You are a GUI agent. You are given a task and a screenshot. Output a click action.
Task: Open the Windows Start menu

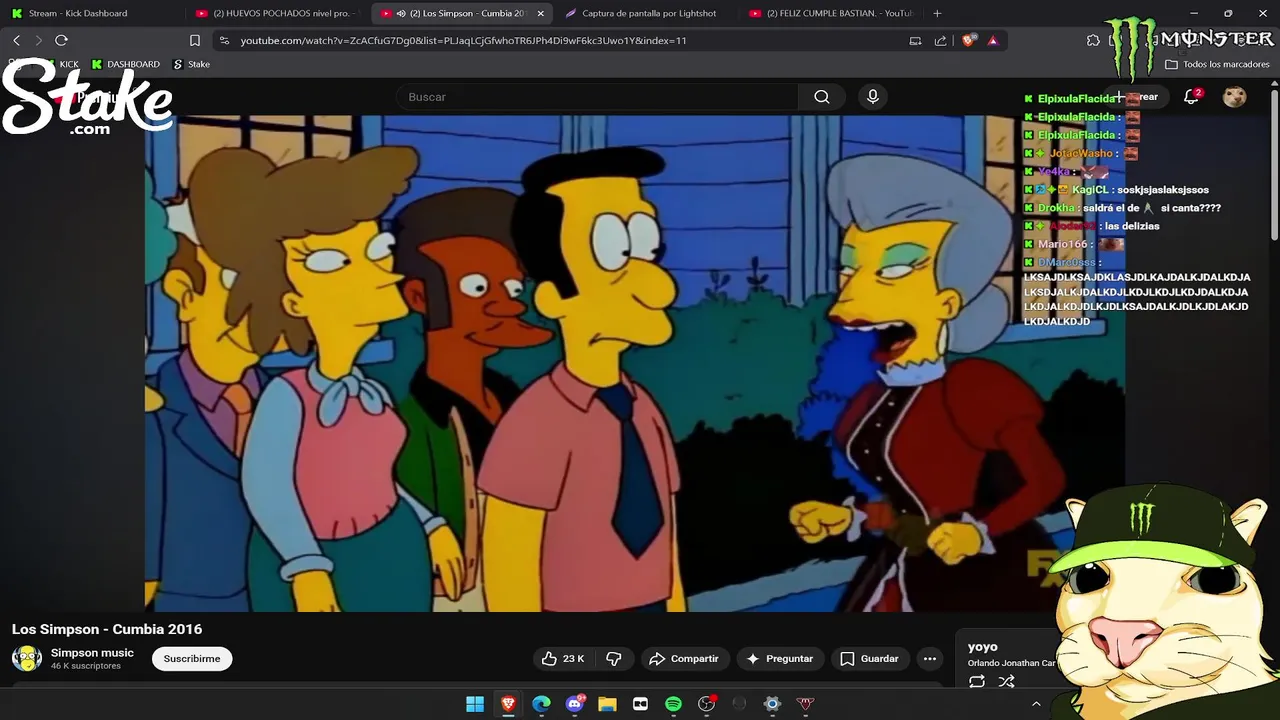pos(475,704)
